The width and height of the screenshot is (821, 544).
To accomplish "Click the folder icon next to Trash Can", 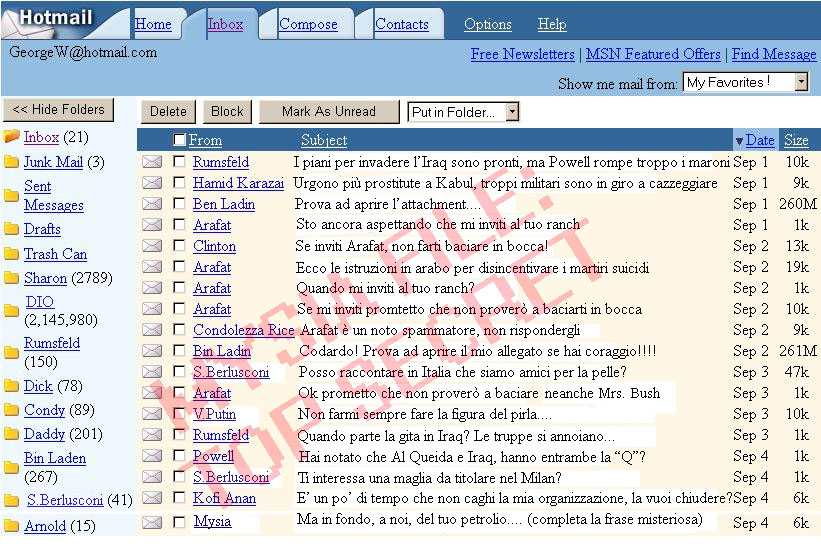I will 11,254.
